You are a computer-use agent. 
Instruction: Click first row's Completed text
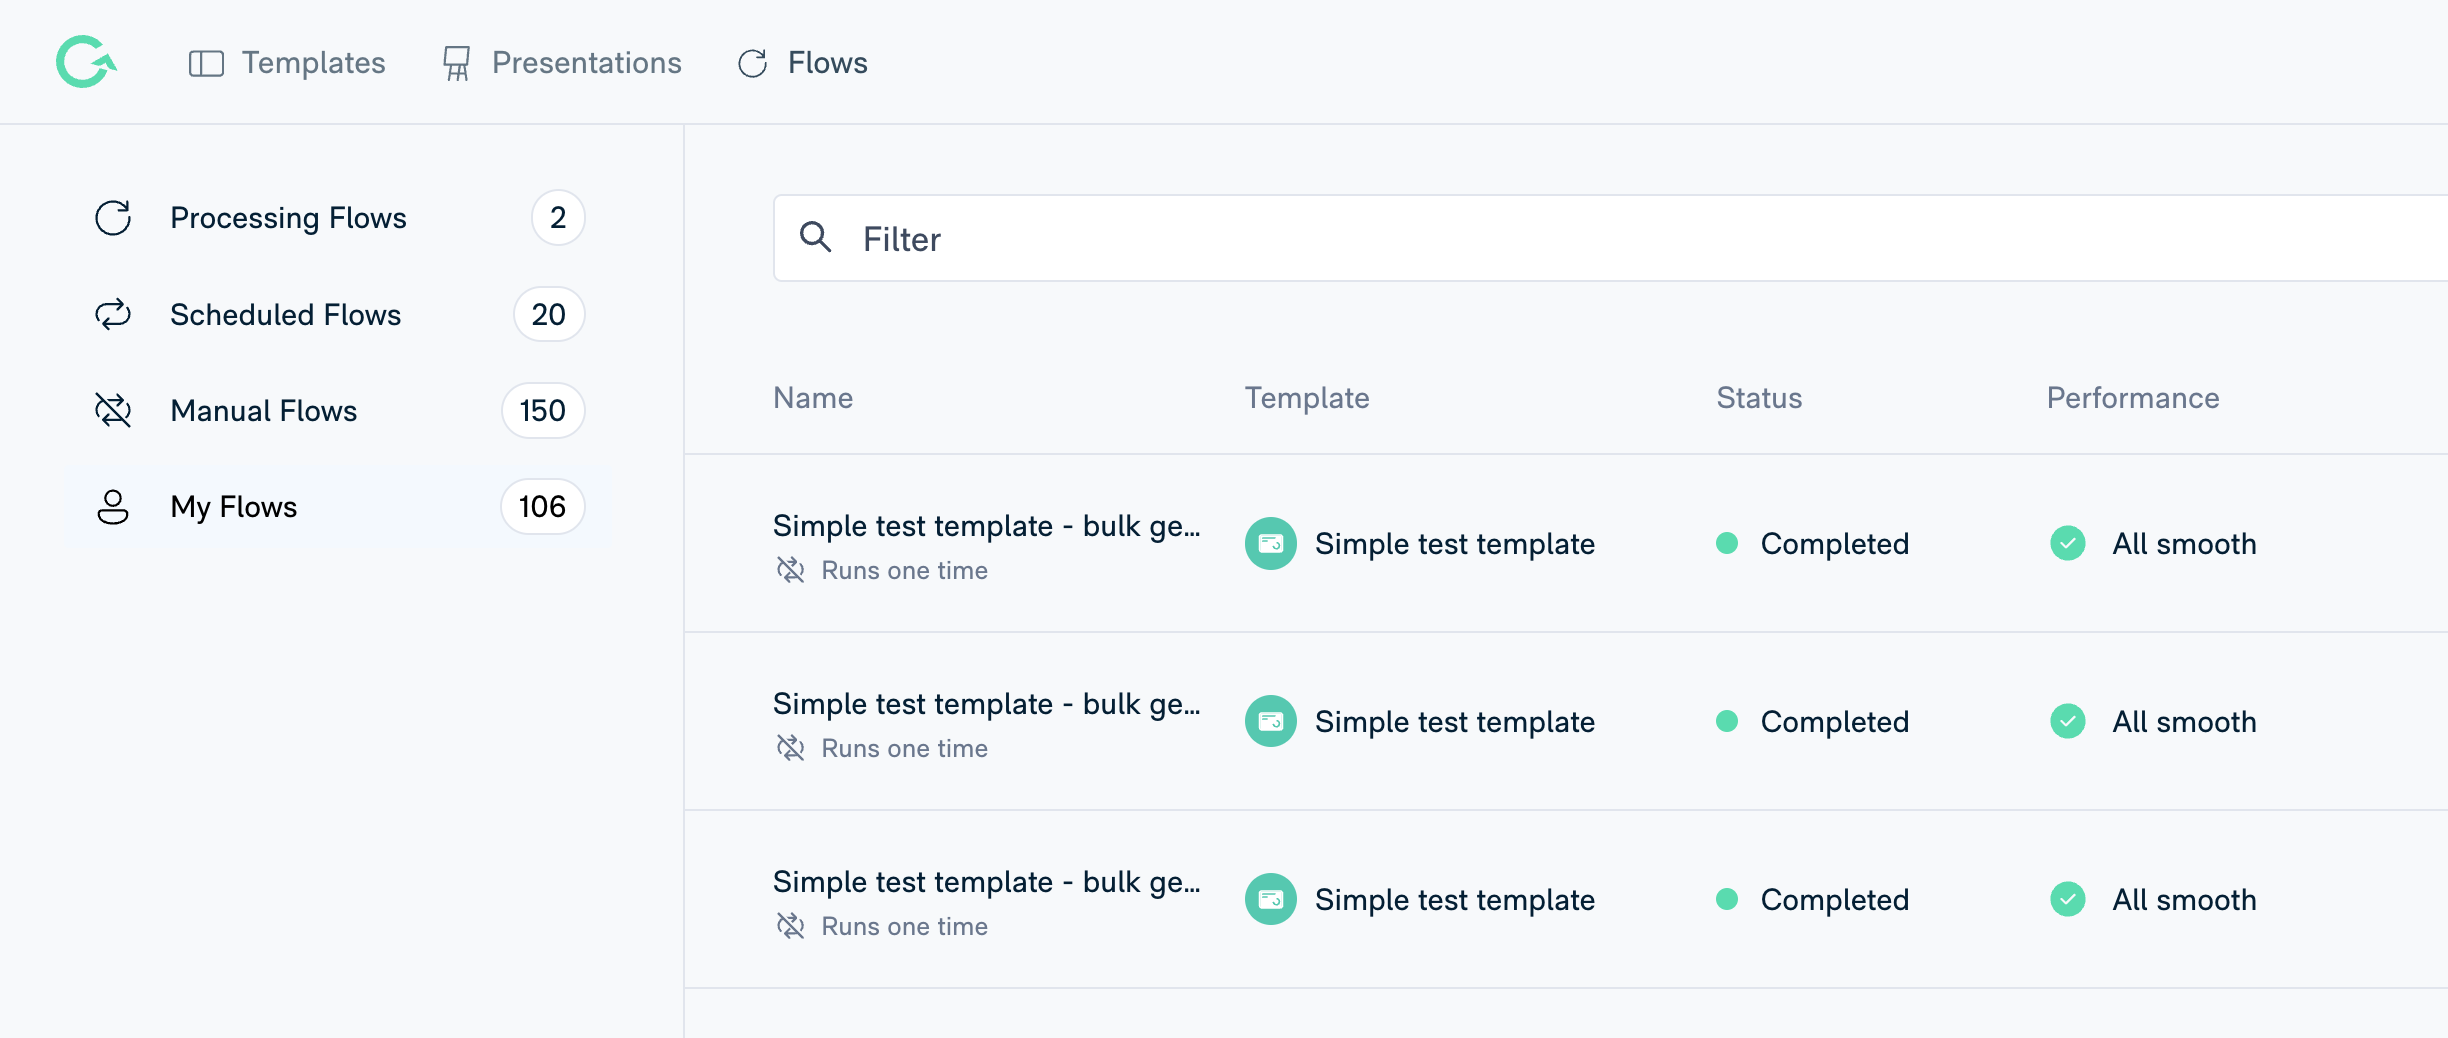point(1835,544)
